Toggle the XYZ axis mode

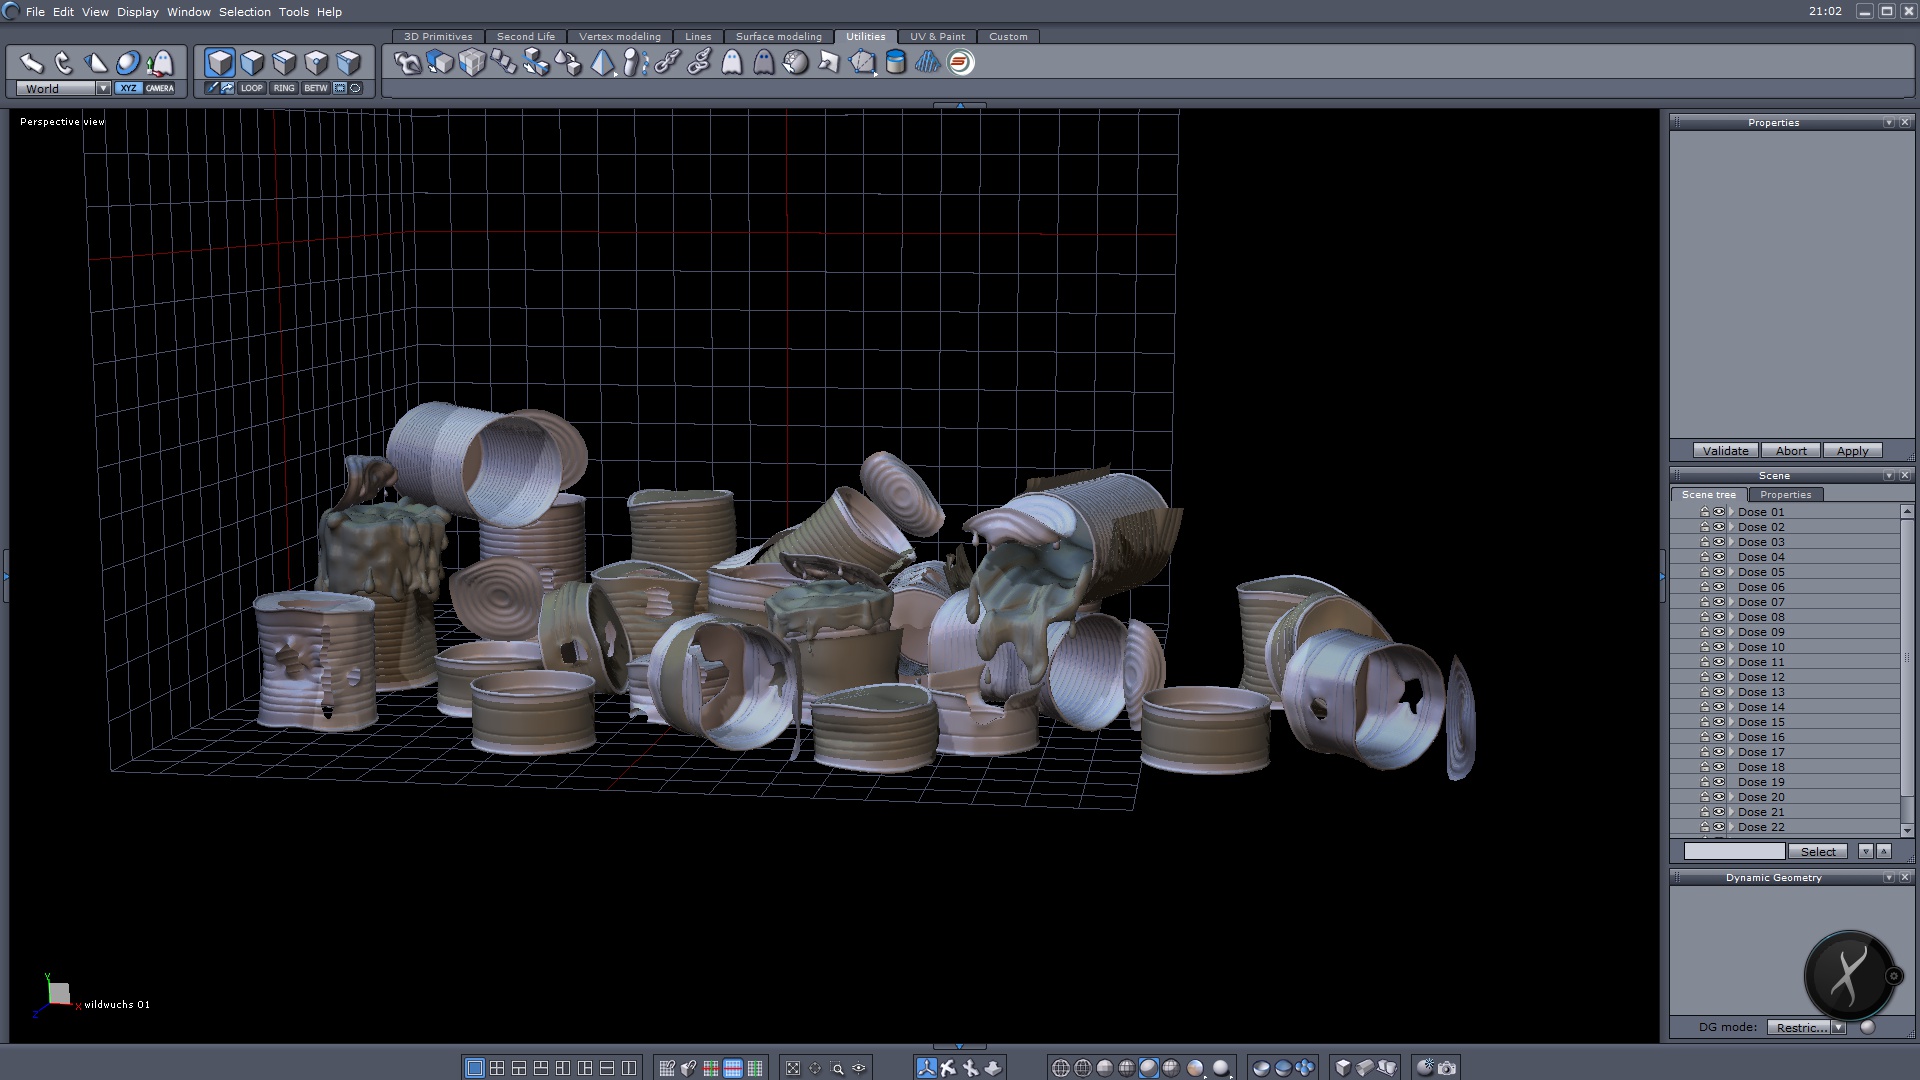128,88
